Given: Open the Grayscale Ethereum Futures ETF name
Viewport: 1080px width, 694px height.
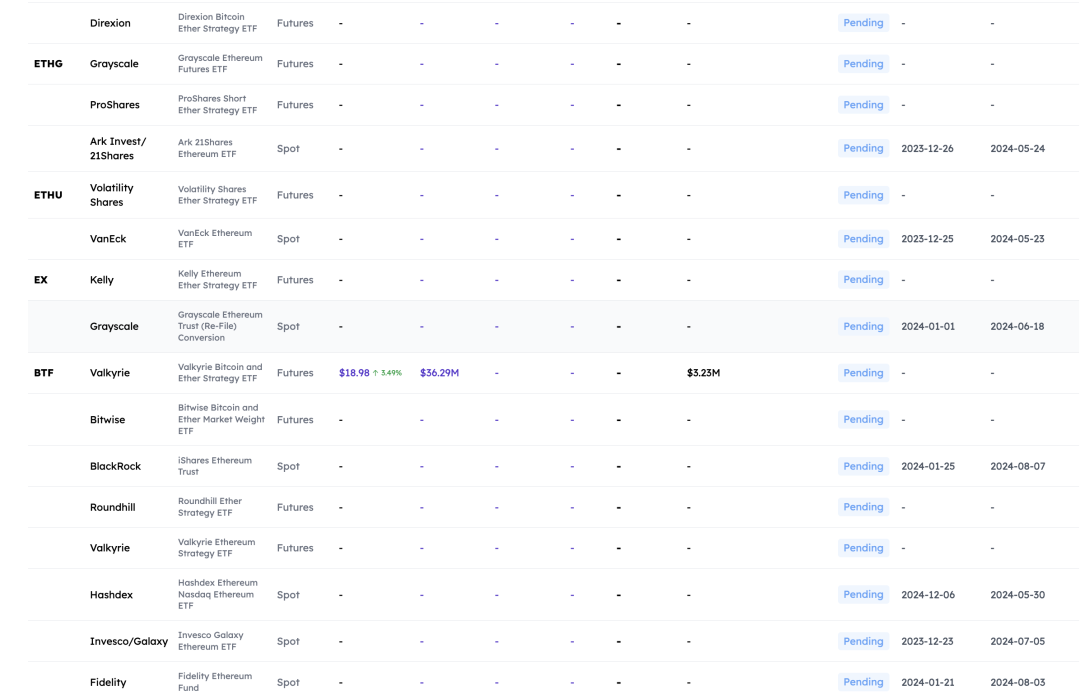Looking at the screenshot, I should tap(220, 63).
